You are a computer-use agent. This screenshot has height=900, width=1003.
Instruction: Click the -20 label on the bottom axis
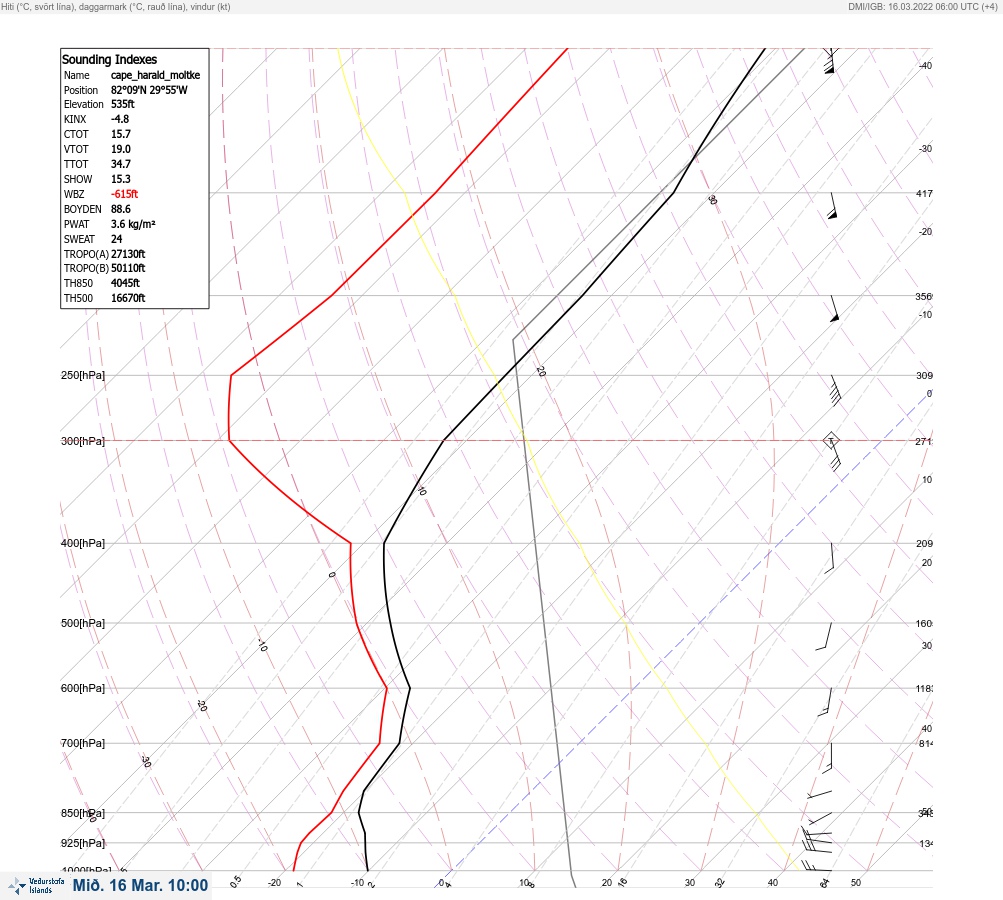[x=274, y=883]
